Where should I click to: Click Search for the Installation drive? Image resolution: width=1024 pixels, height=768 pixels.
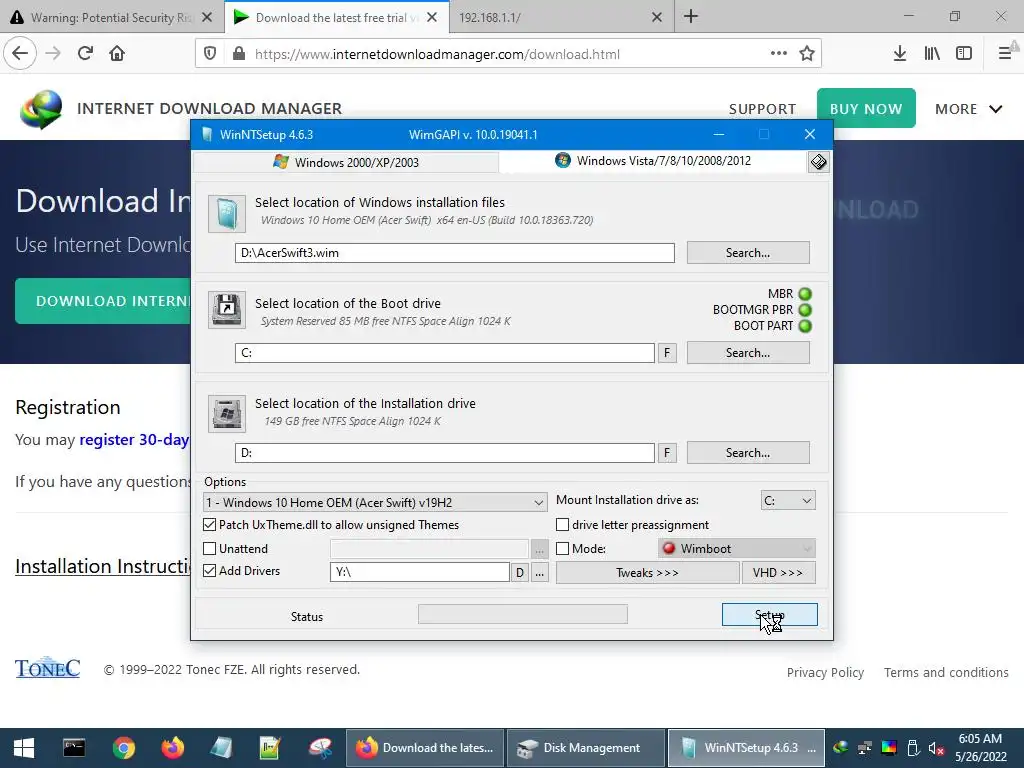tap(748, 453)
